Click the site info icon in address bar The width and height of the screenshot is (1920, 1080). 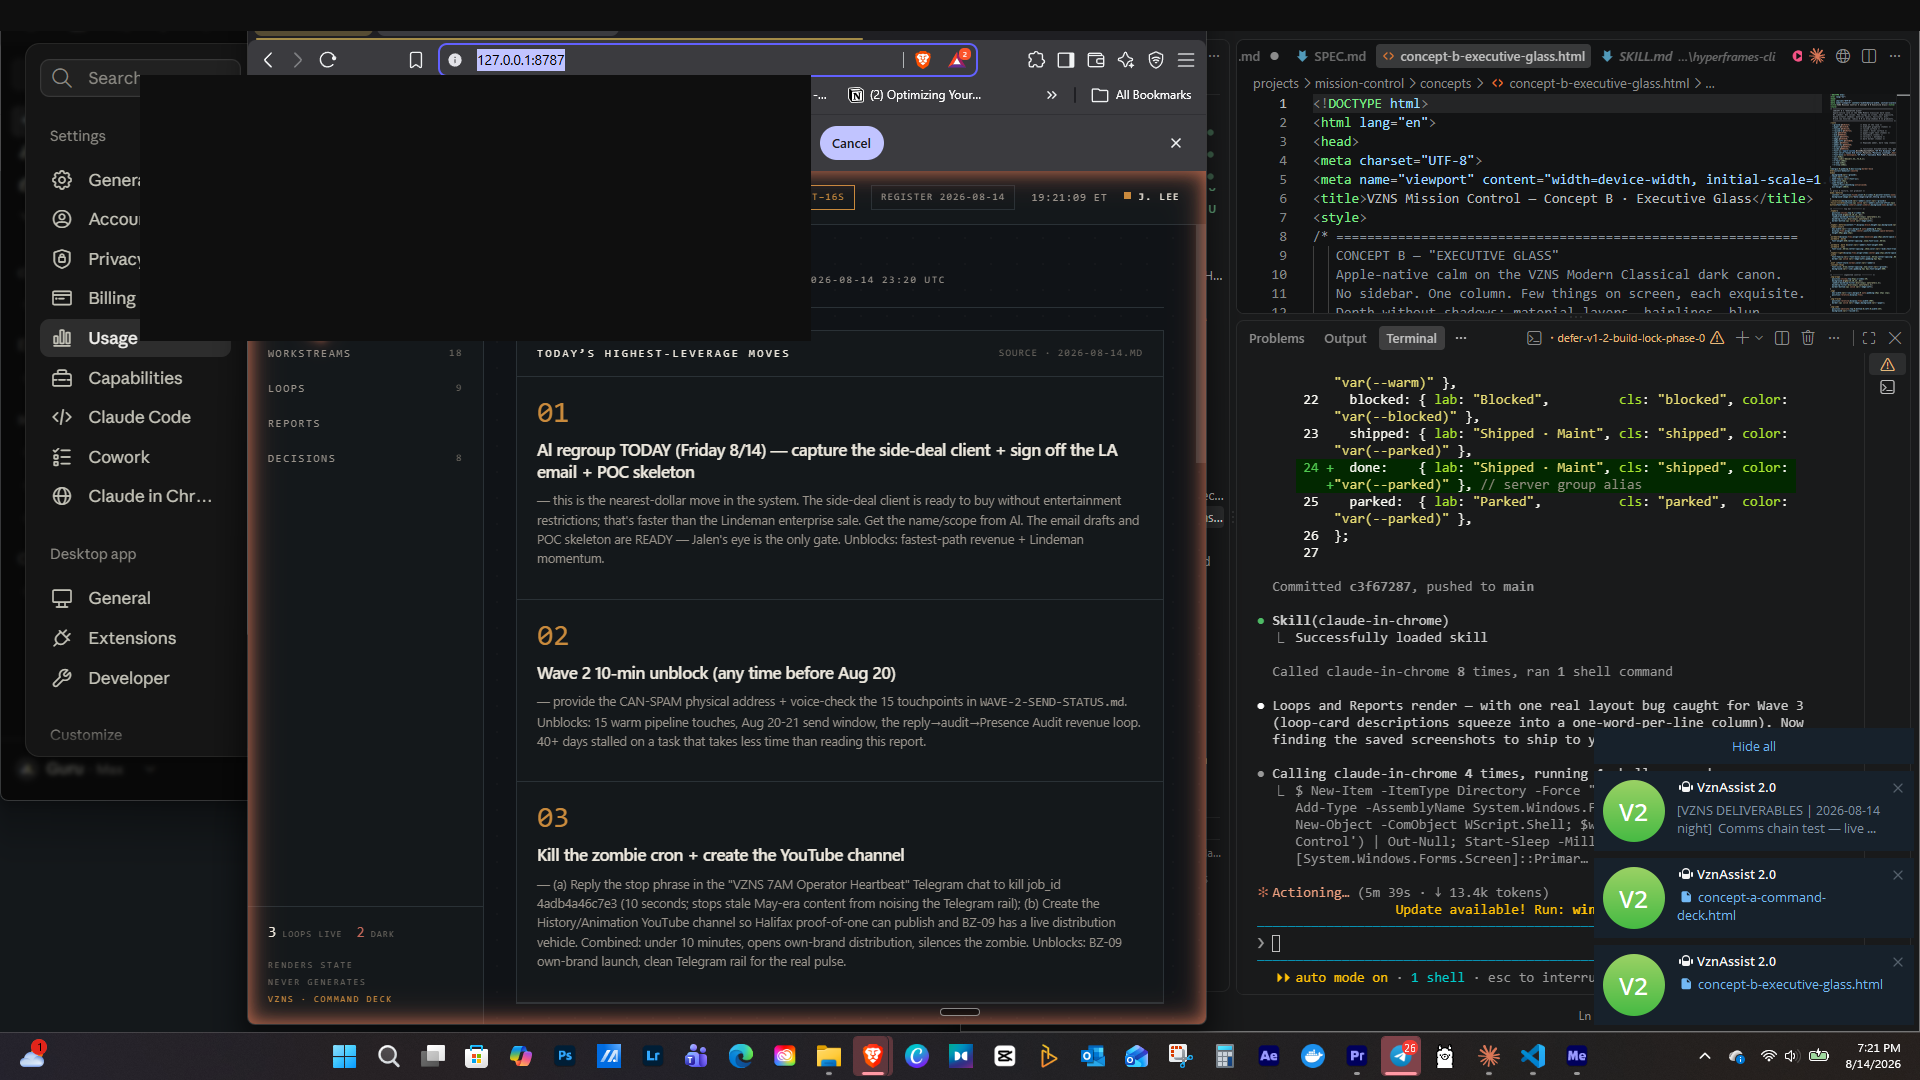pyautogui.click(x=455, y=60)
